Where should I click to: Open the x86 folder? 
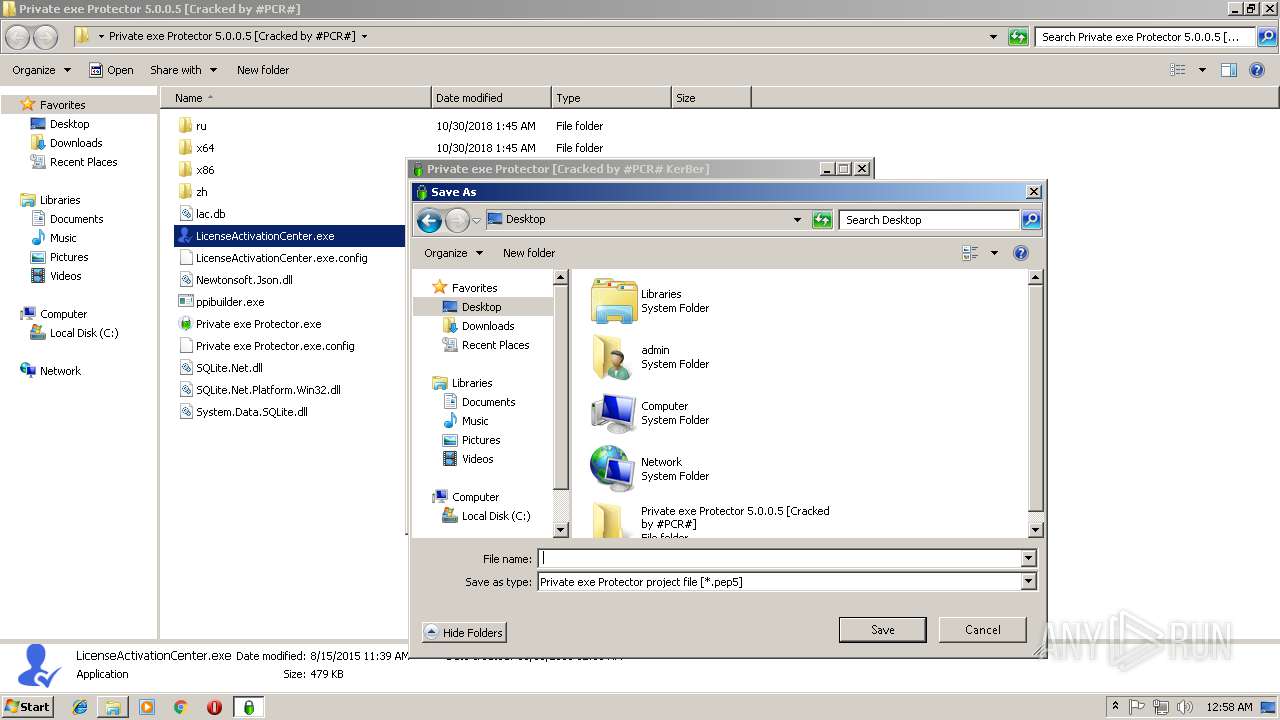[x=205, y=170]
